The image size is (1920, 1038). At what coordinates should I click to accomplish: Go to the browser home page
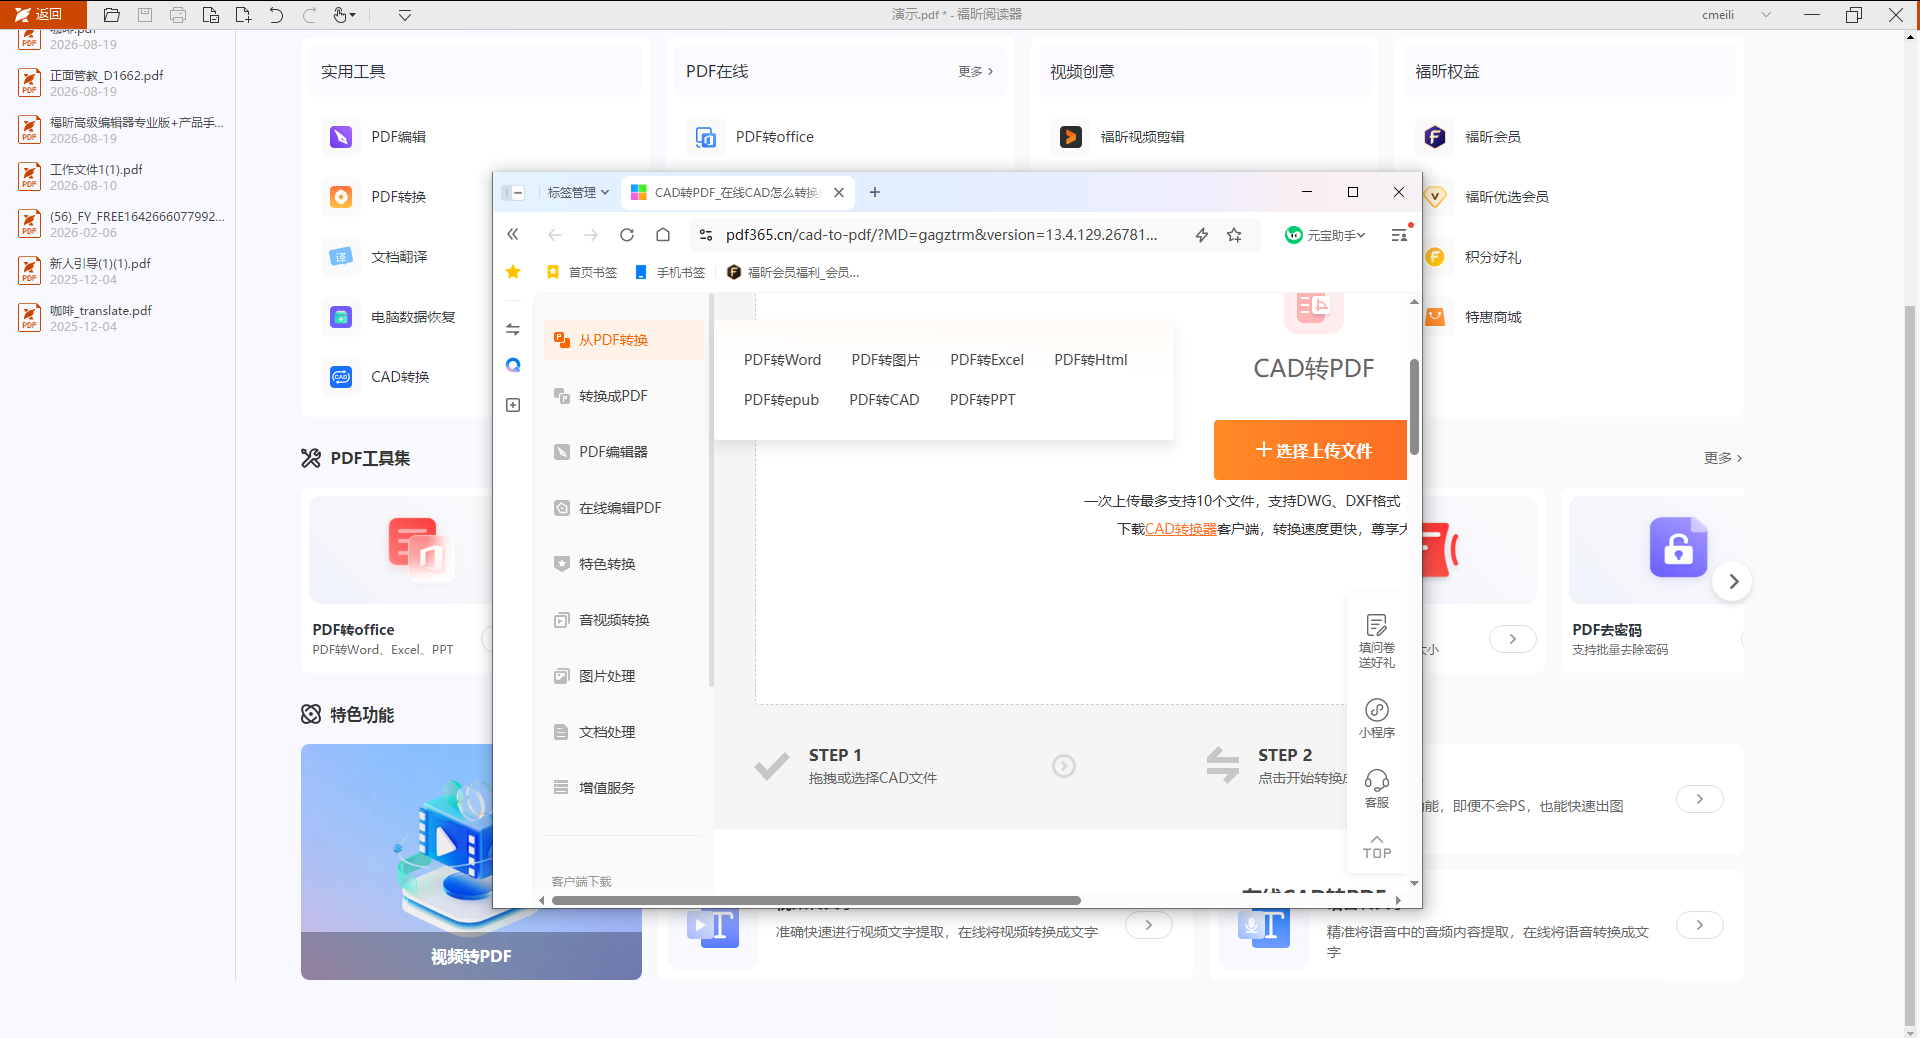663,235
